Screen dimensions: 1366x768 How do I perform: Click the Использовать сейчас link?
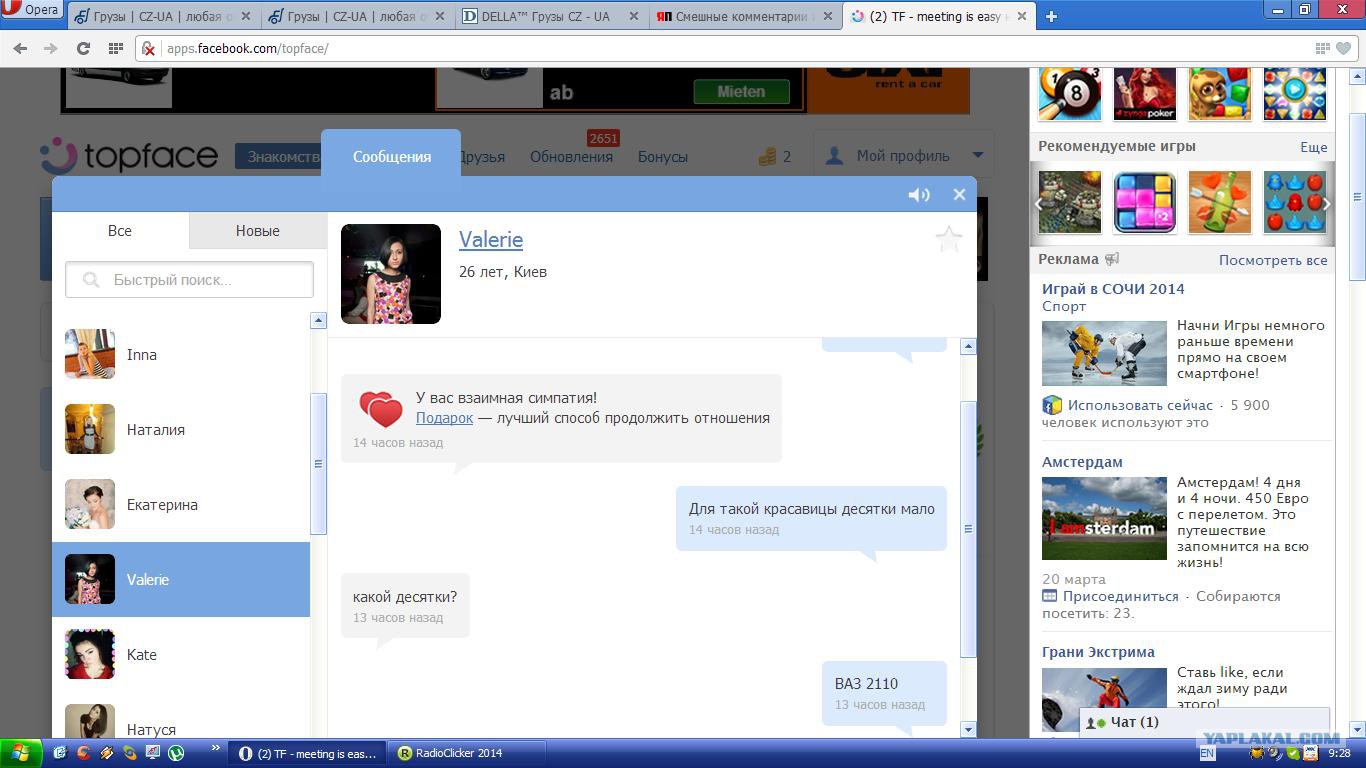click(x=1140, y=405)
